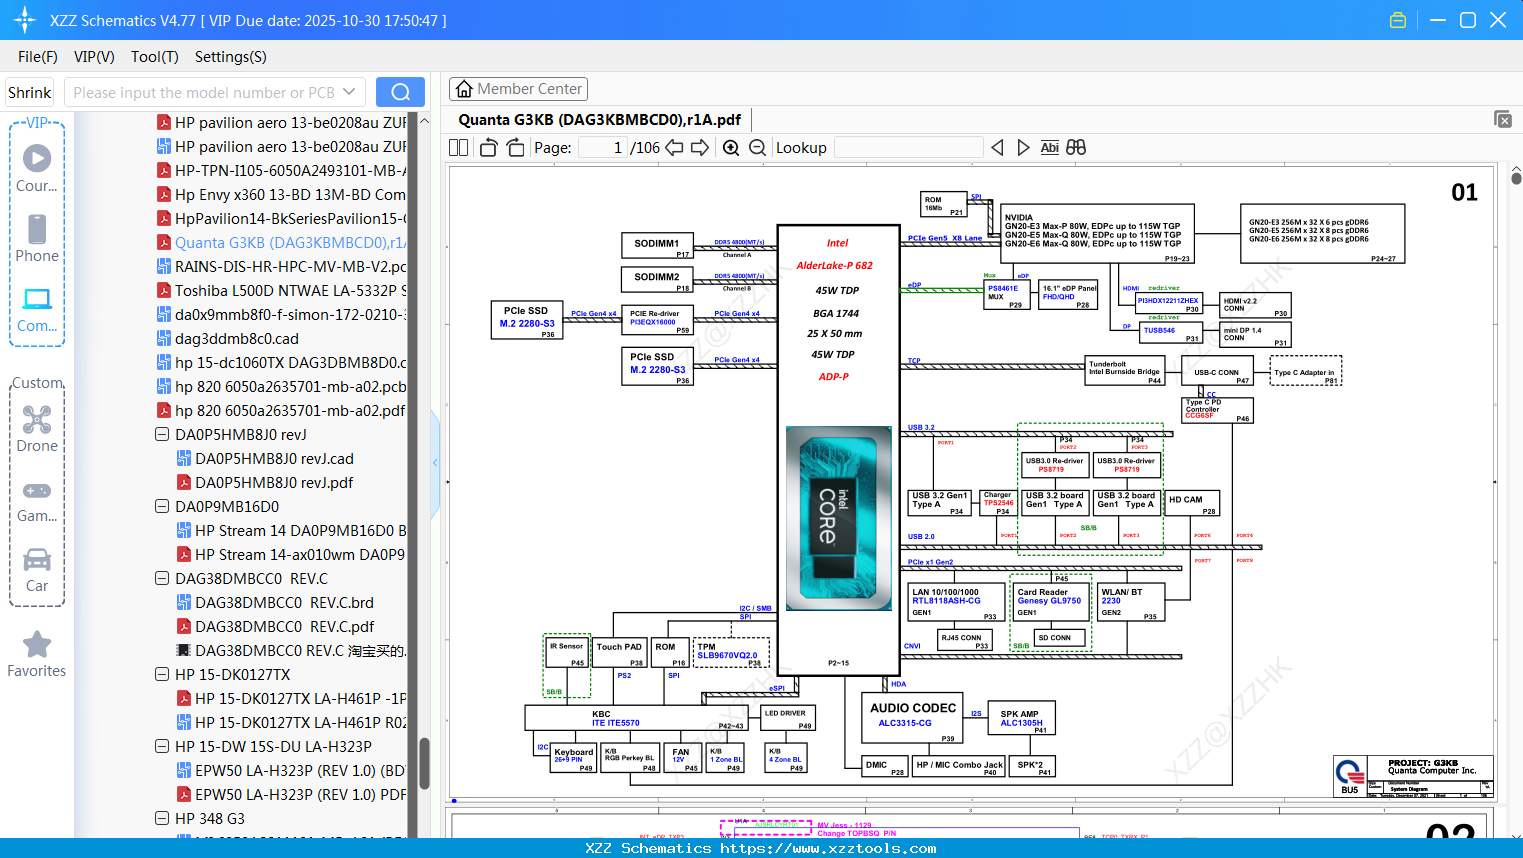Go to the previous page arrow
The height and width of the screenshot is (858, 1523).
(674, 147)
